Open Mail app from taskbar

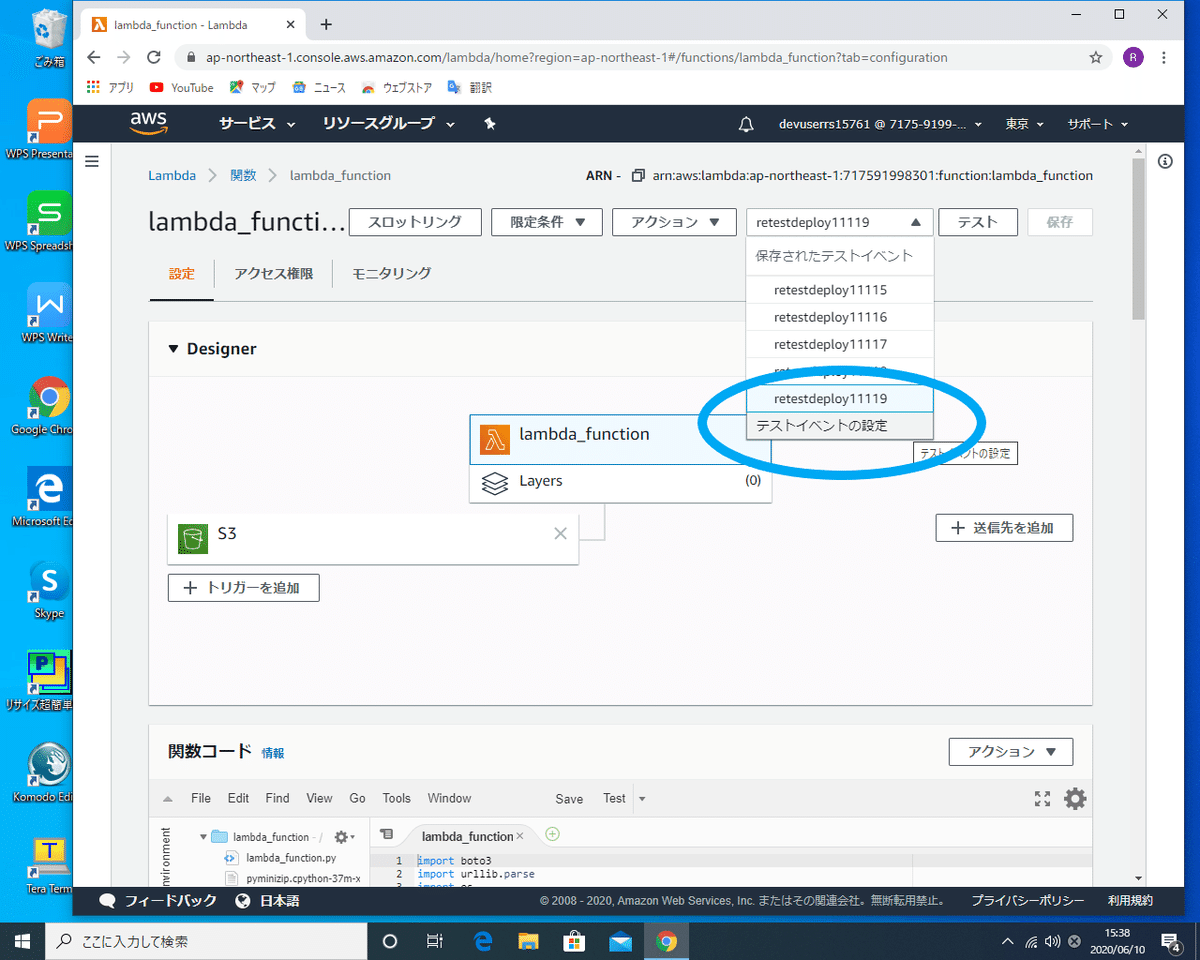click(x=620, y=941)
